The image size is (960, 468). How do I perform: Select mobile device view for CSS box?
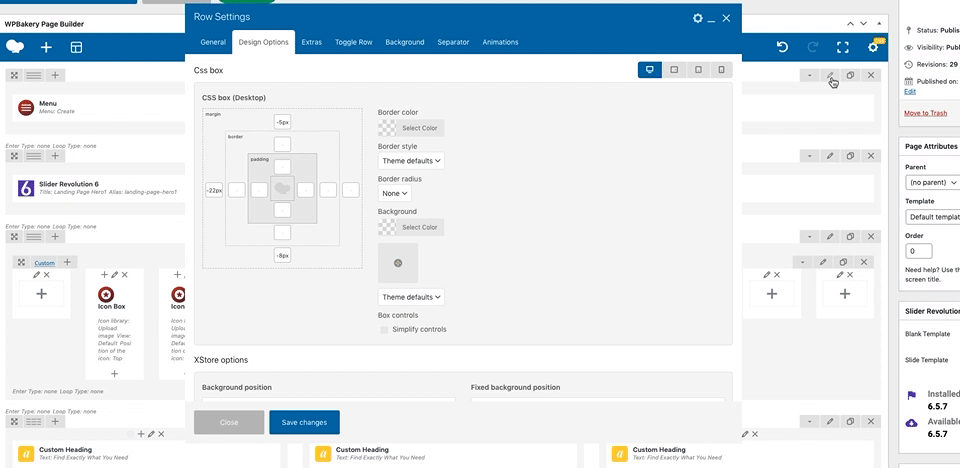[721, 70]
